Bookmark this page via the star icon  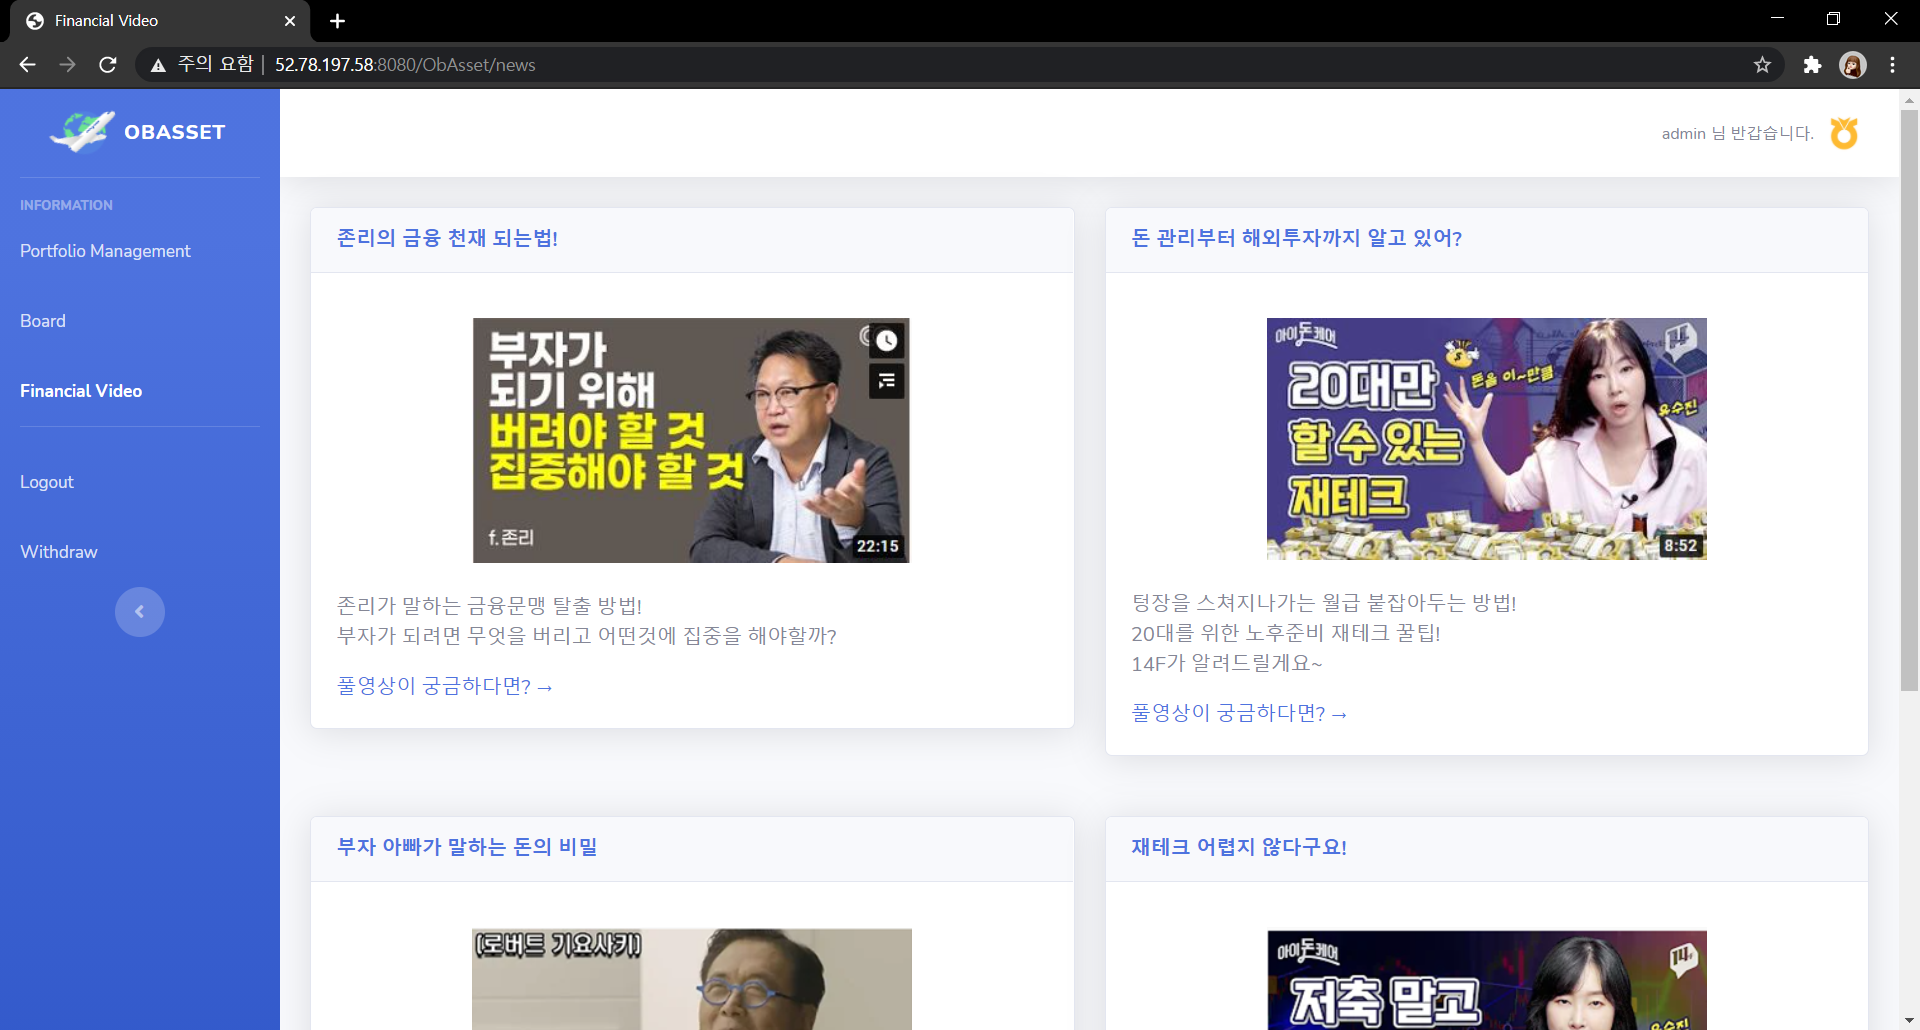tap(1762, 64)
